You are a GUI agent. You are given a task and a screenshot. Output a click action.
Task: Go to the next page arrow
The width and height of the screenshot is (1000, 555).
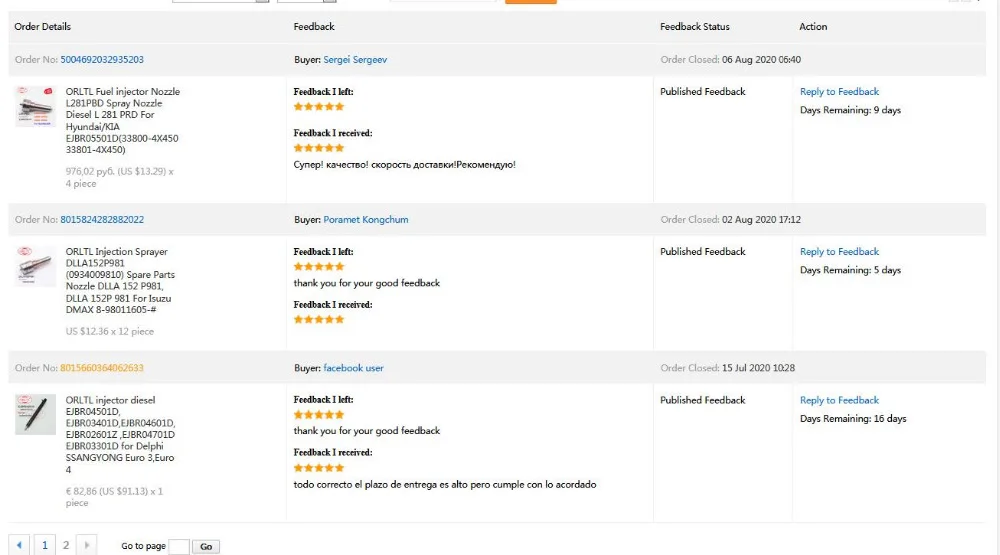(87, 545)
